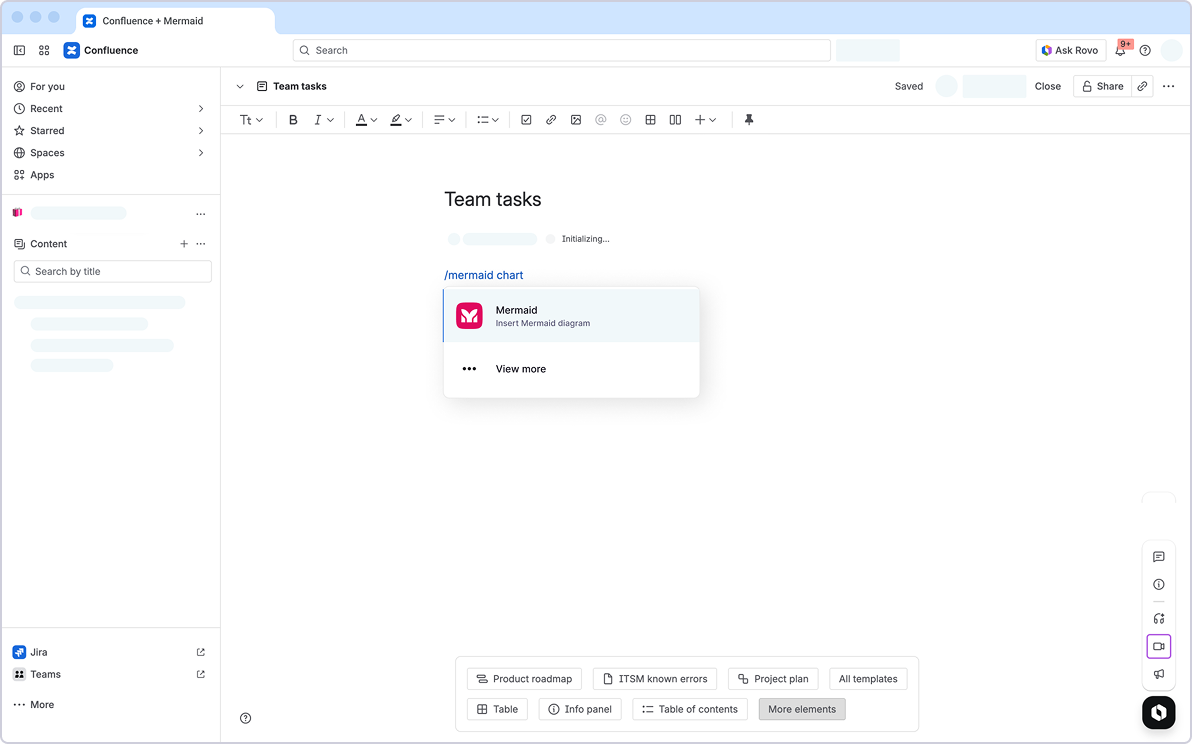The width and height of the screenshot is (1192, 744).
Task: Open the bullet list dropdown
Action: (487, 120)
